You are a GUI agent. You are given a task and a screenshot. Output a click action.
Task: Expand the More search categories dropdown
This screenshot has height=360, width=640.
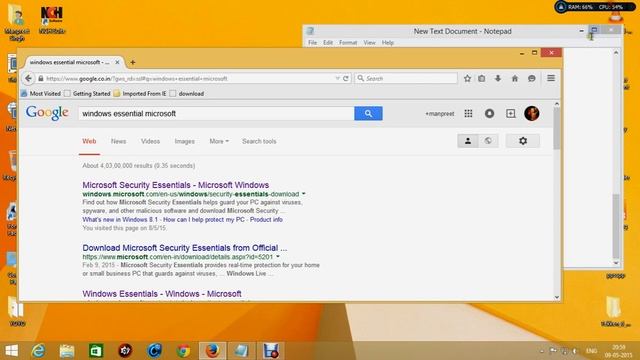(x=219, y=141)
